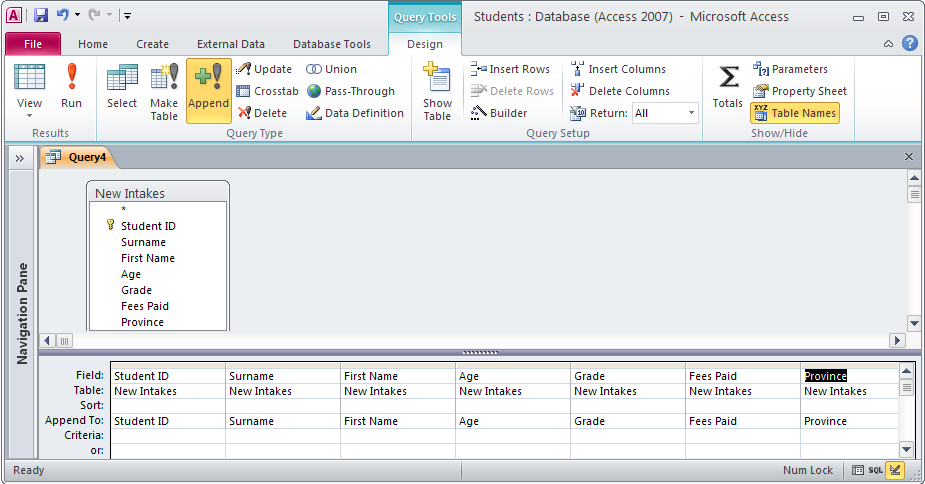Click the Criteria cell under Surname
The image size is (925, 484).
283,436
